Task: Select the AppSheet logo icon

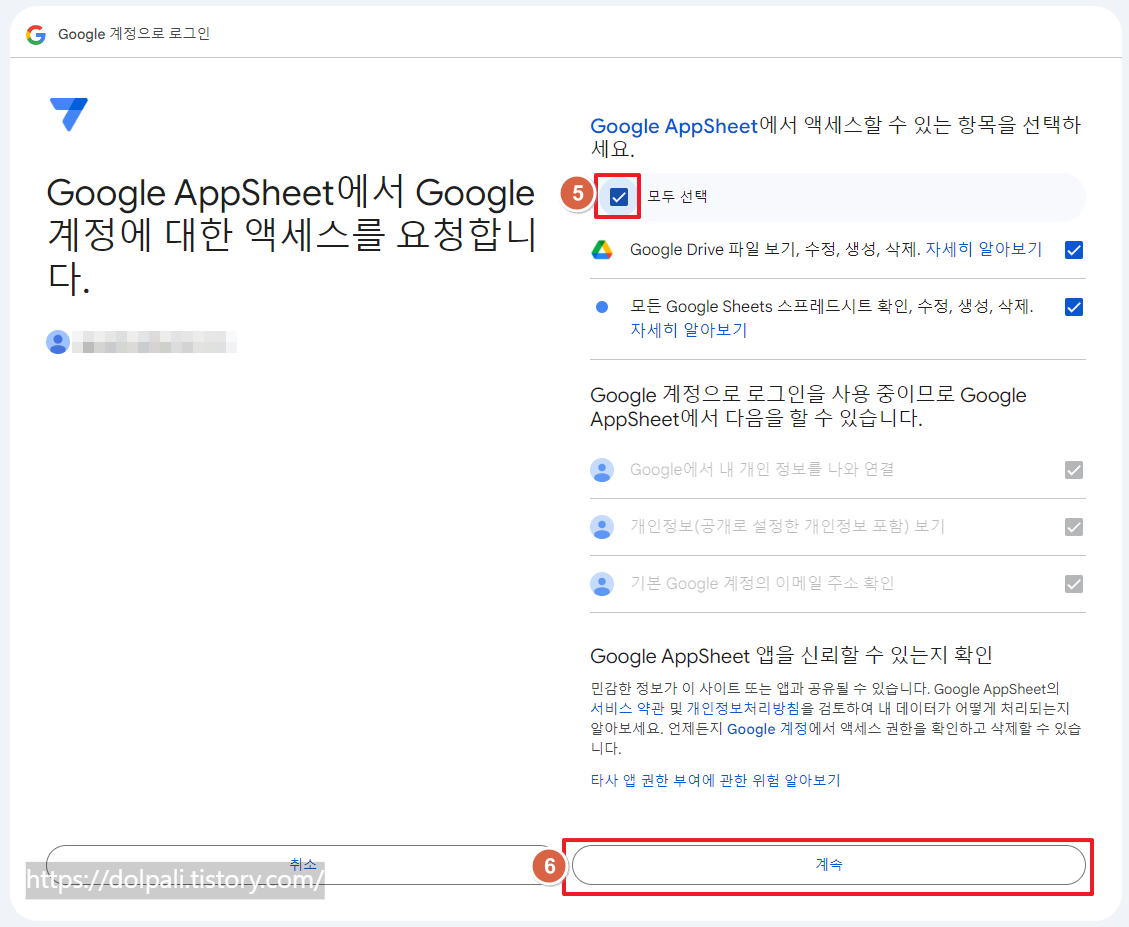Action: pyautogui.click(x=69, y=112)
